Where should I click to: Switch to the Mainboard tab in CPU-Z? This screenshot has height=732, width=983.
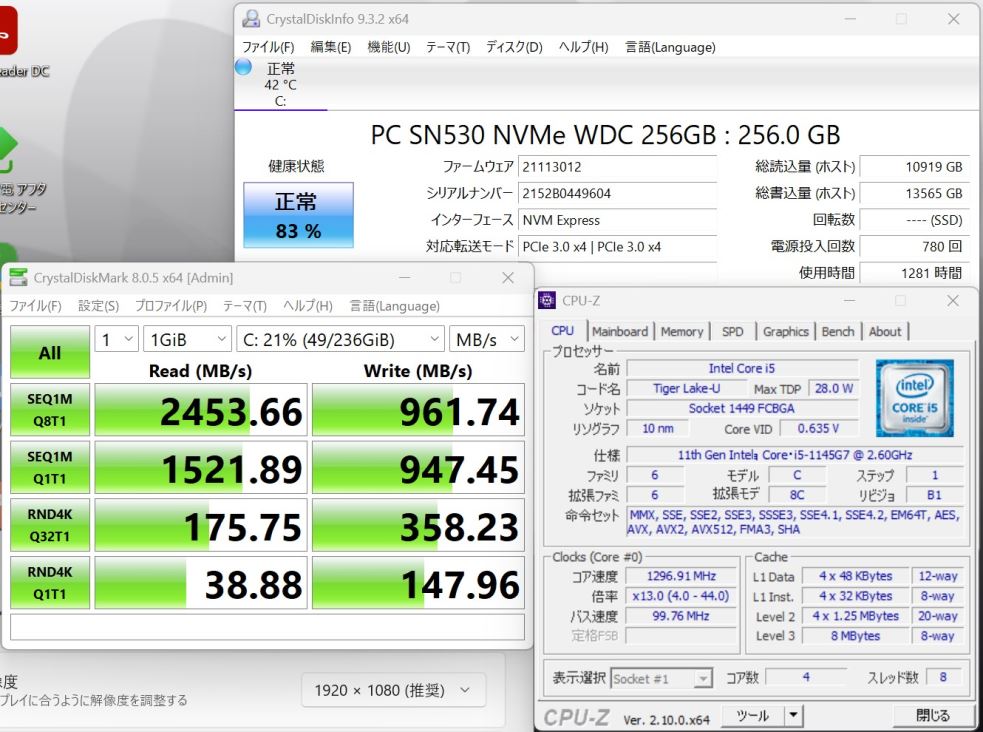tap(620, 332)
